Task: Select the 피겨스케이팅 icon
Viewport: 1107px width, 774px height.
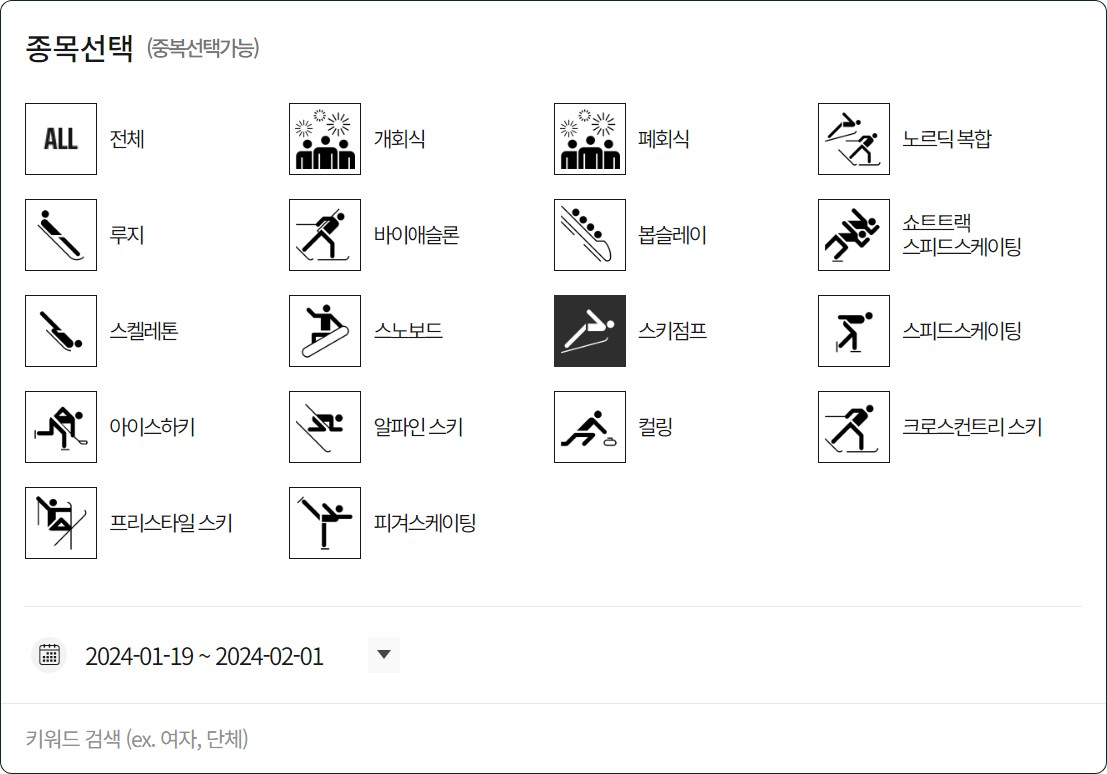Action: tap(324, 522)
